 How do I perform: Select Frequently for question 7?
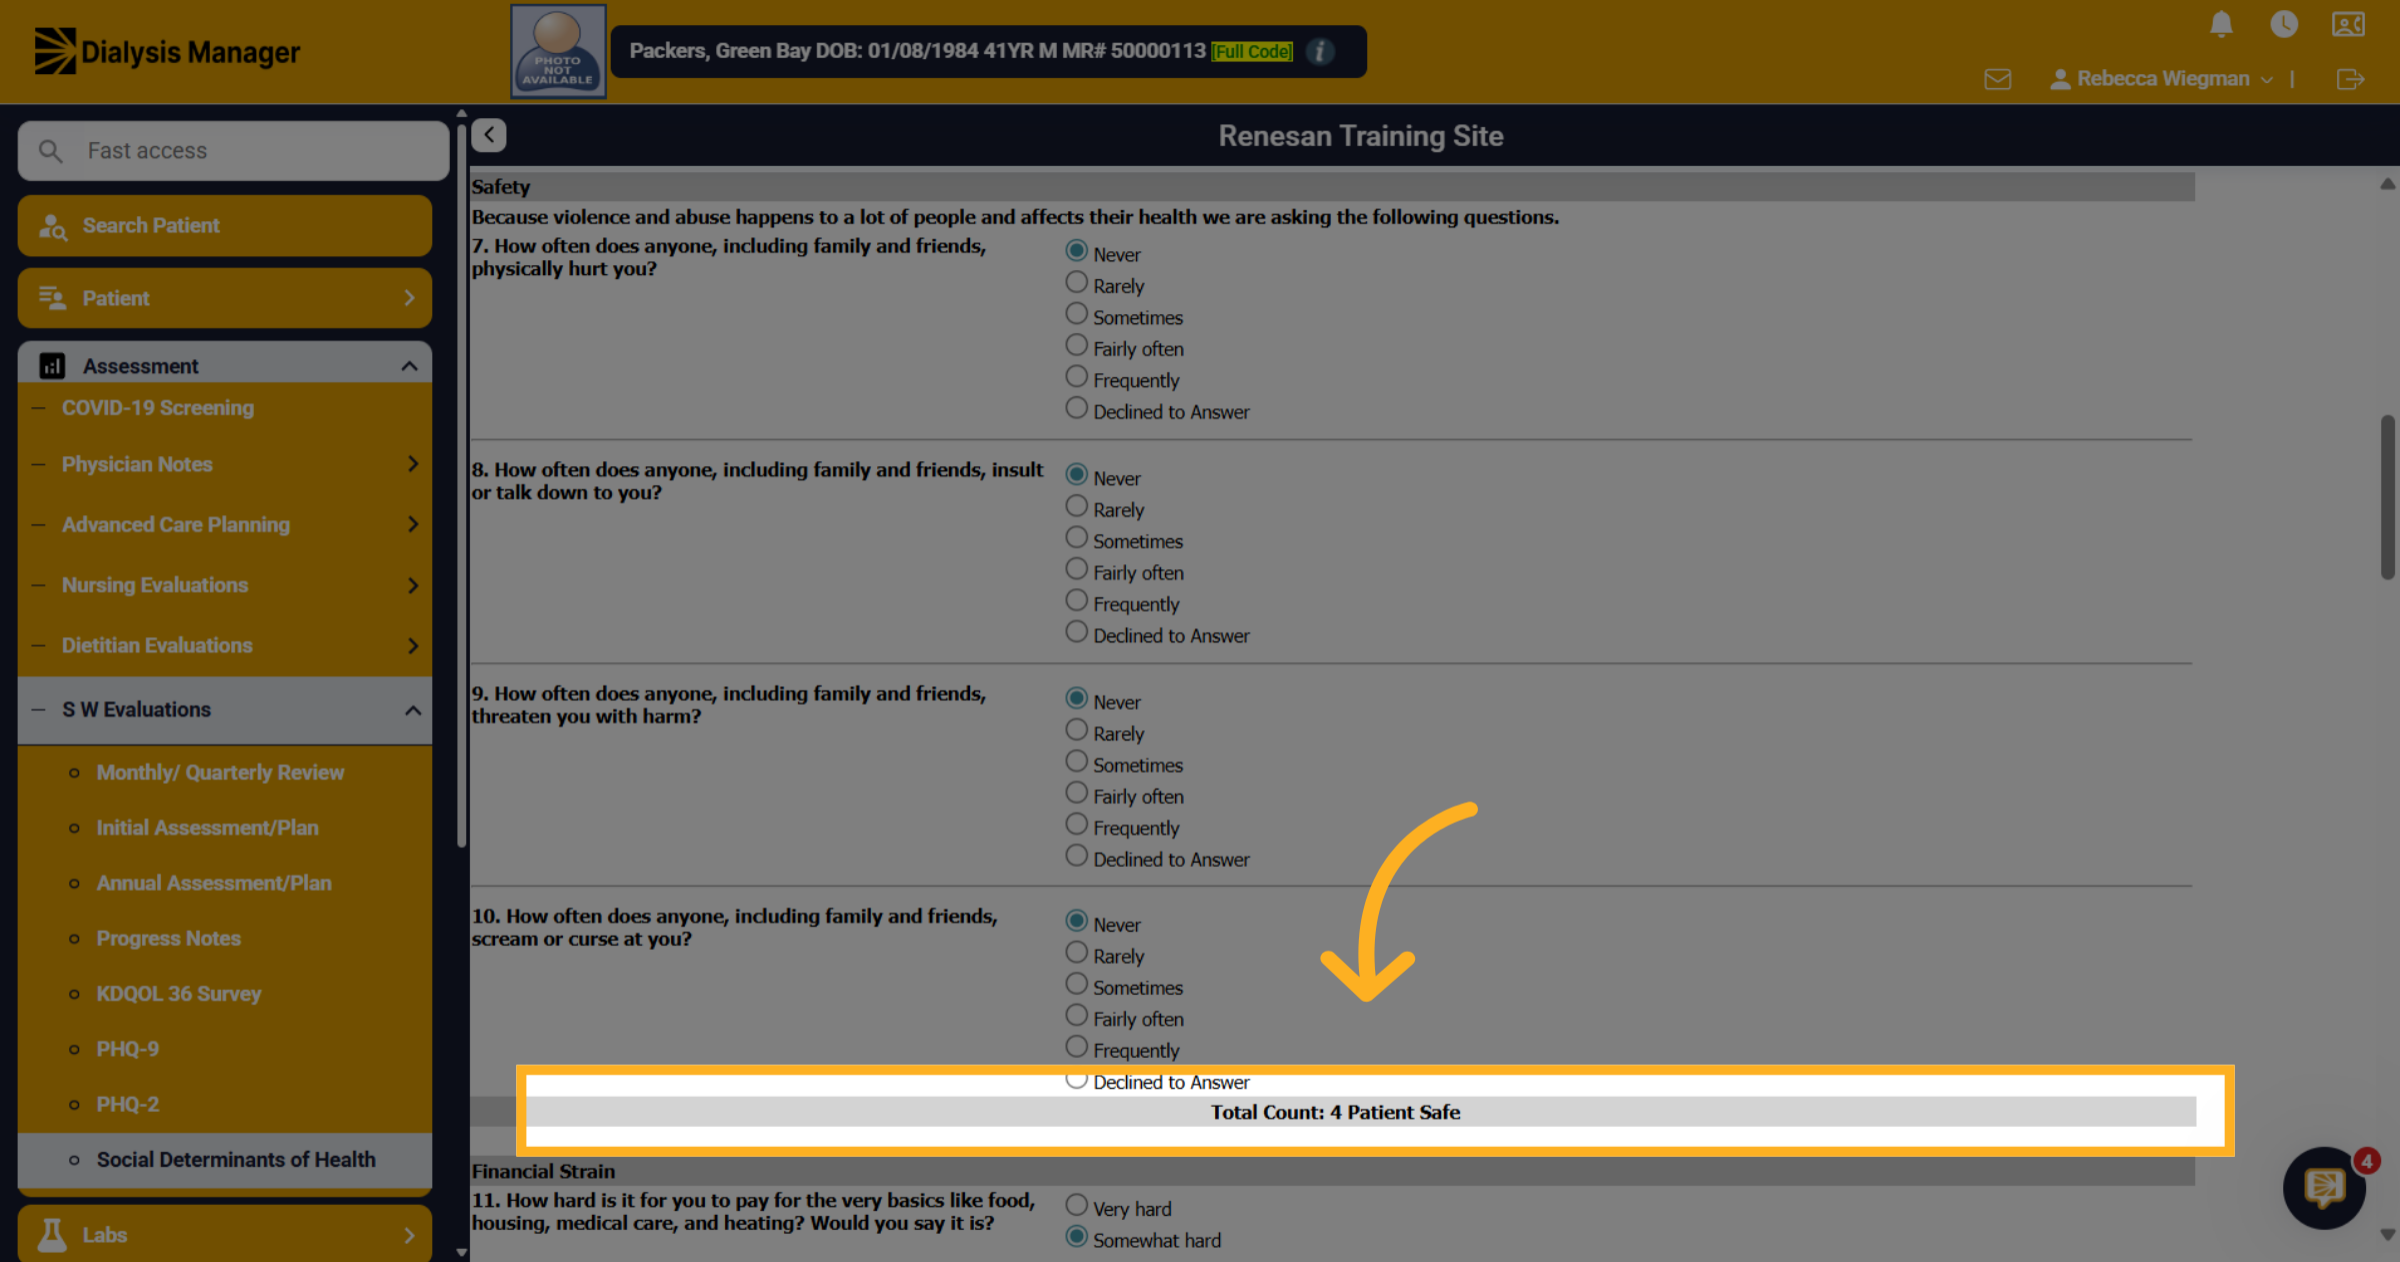(x=1076, y=377)
